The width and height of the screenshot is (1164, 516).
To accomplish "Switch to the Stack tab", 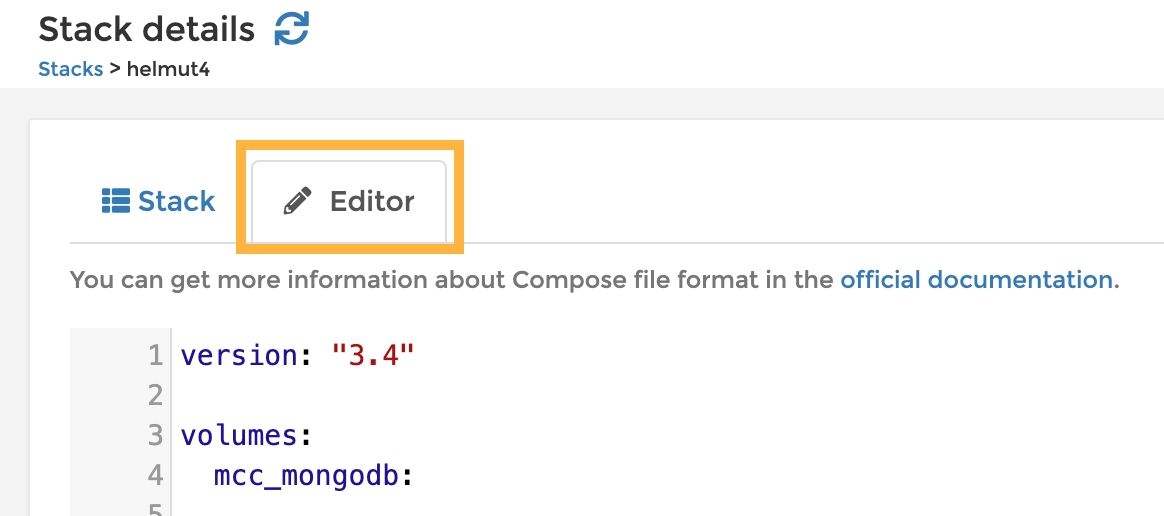I will click(x=159, y=201).
